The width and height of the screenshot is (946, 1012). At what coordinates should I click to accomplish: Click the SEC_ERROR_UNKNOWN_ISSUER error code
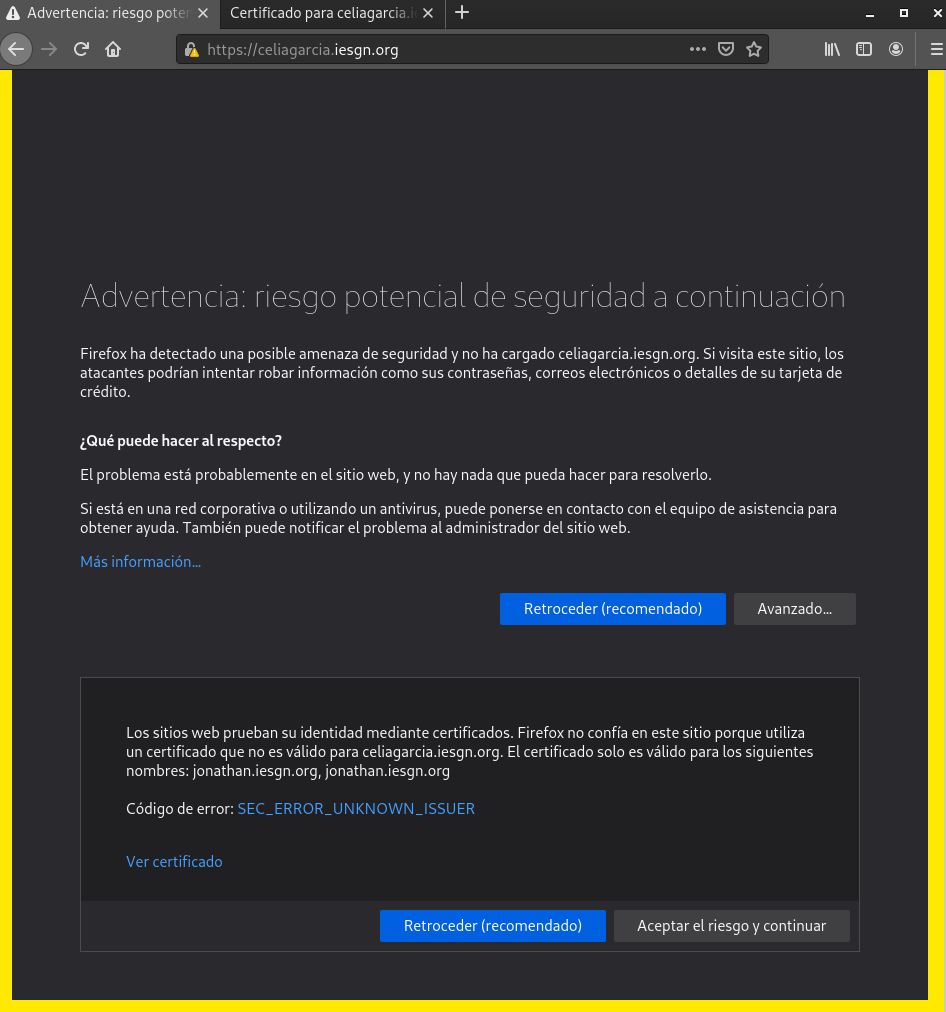click(x=356, y=808)
